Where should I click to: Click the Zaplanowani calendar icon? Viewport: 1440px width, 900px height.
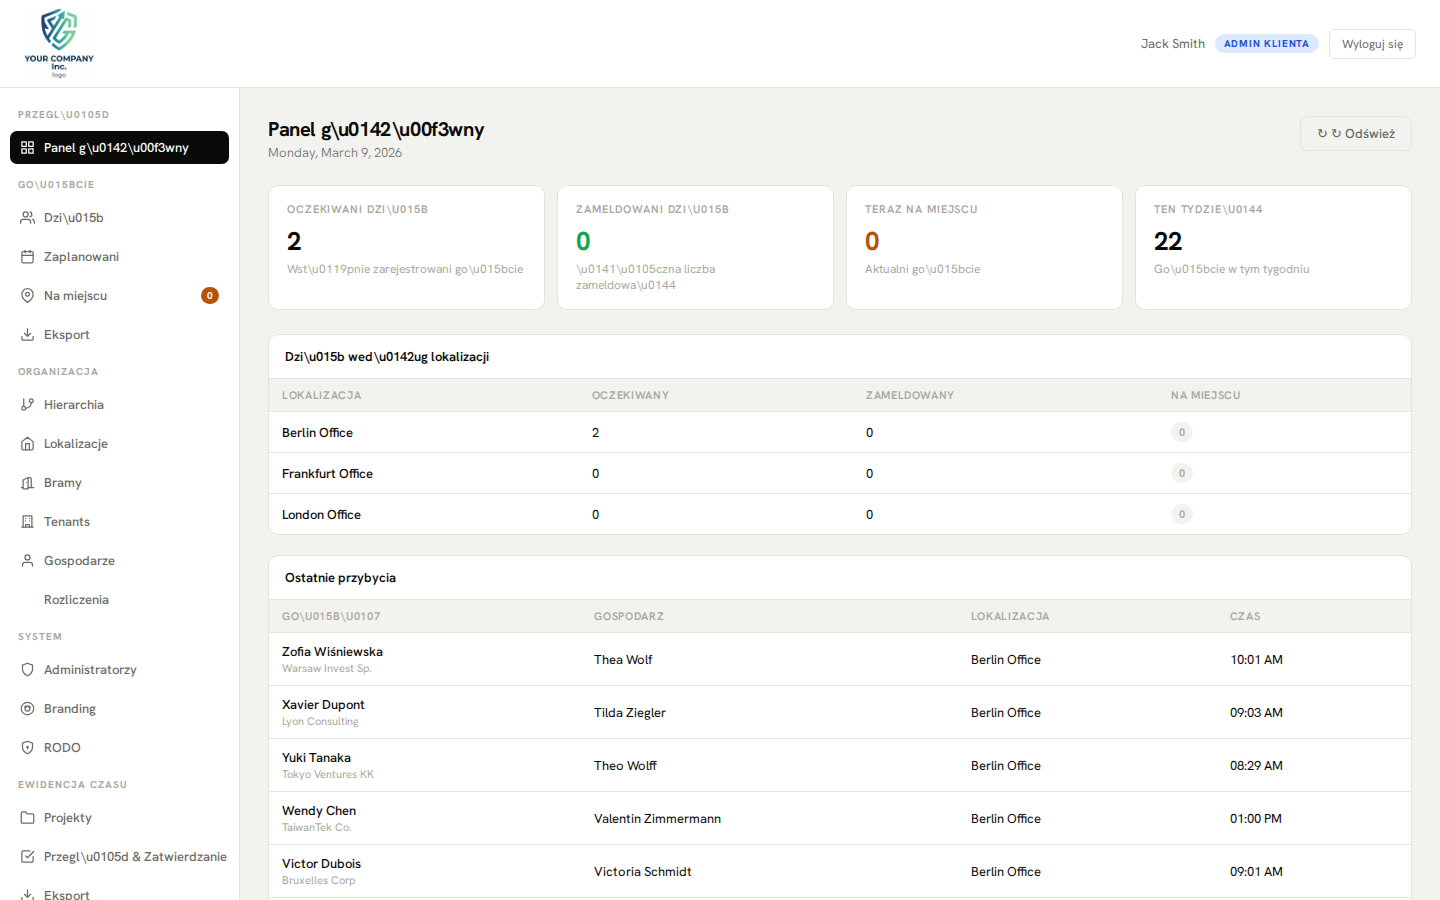[x=28, y=257]
